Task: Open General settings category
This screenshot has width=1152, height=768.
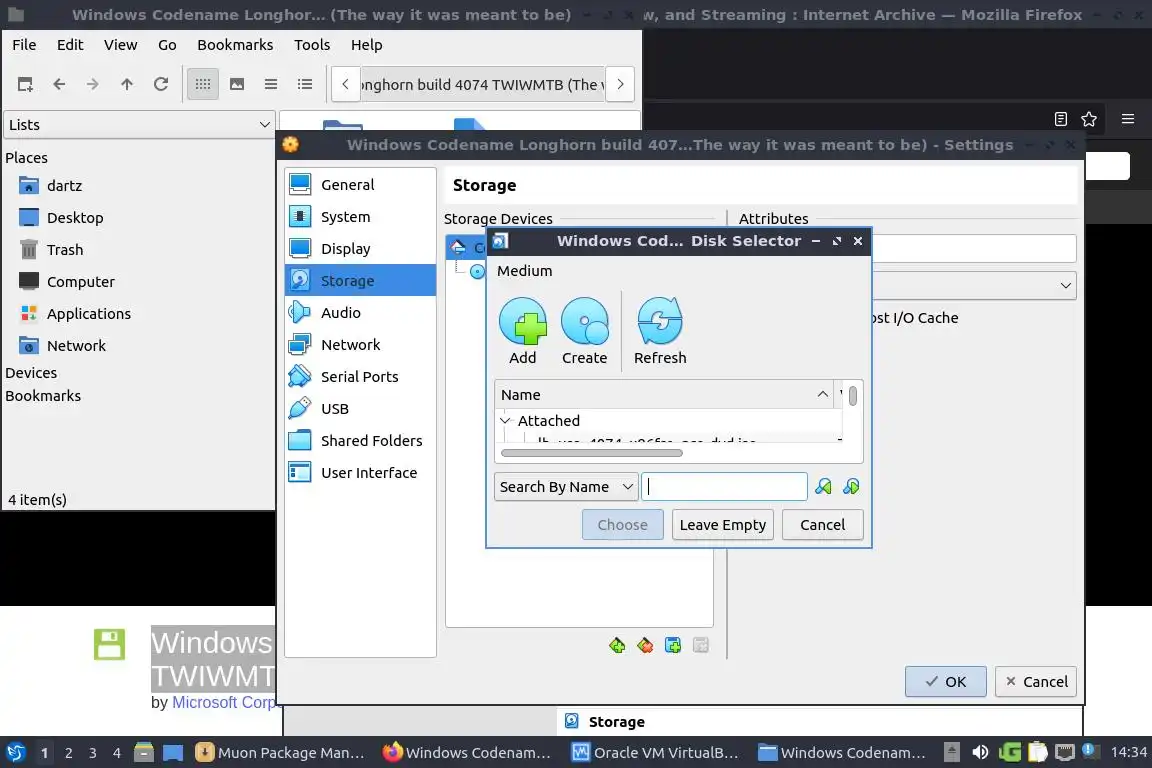Action: click(360, 184)
